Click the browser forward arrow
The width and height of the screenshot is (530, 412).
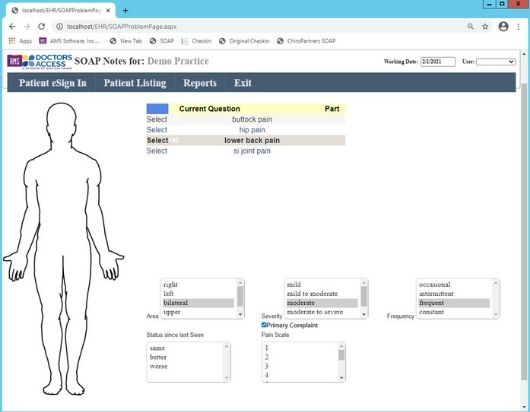click(27, 26)
